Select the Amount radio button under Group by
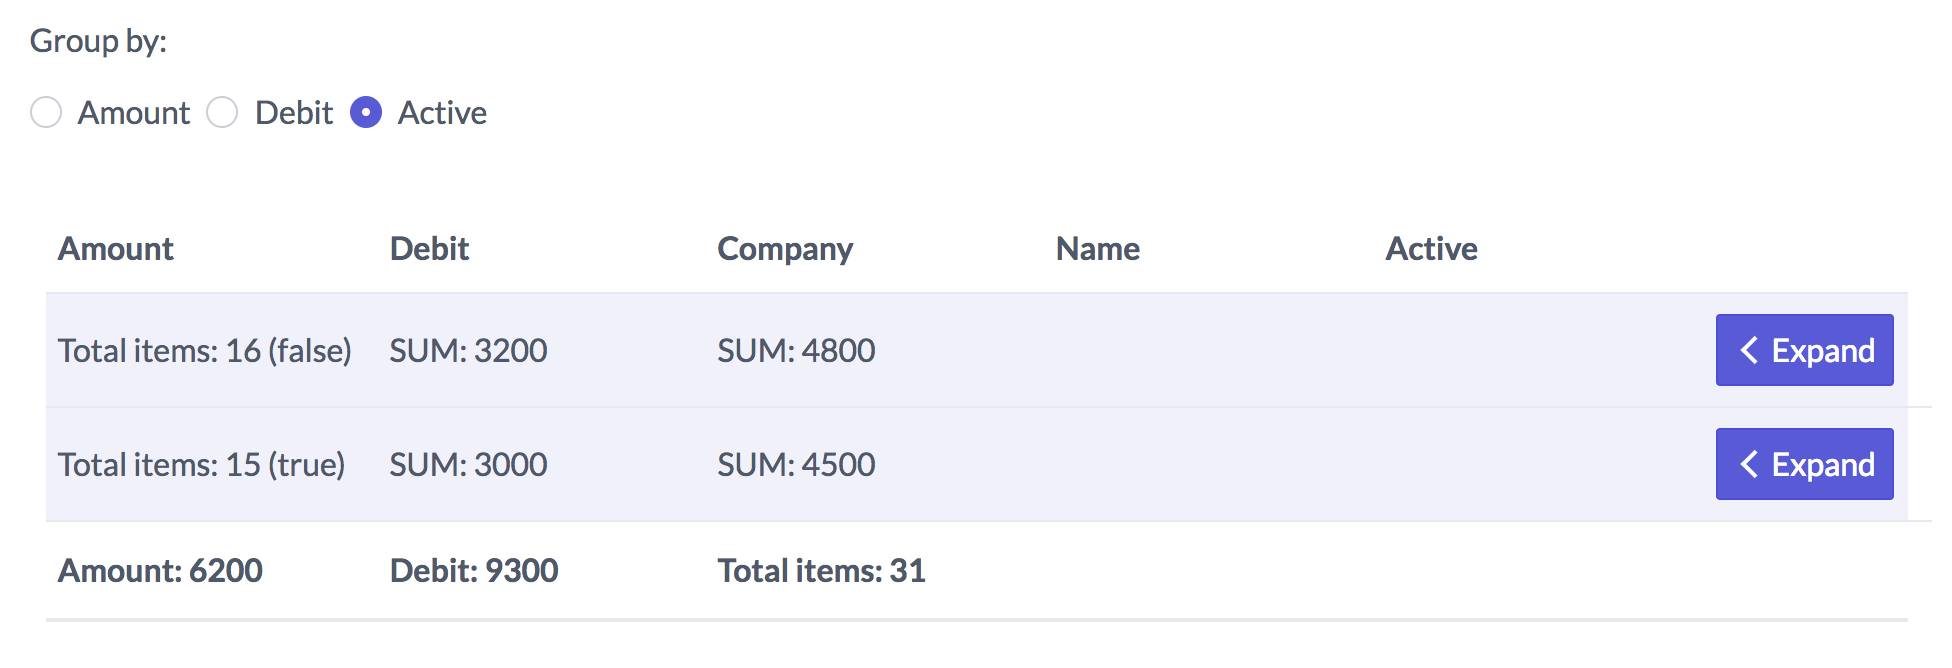 (x=46, y=113)
